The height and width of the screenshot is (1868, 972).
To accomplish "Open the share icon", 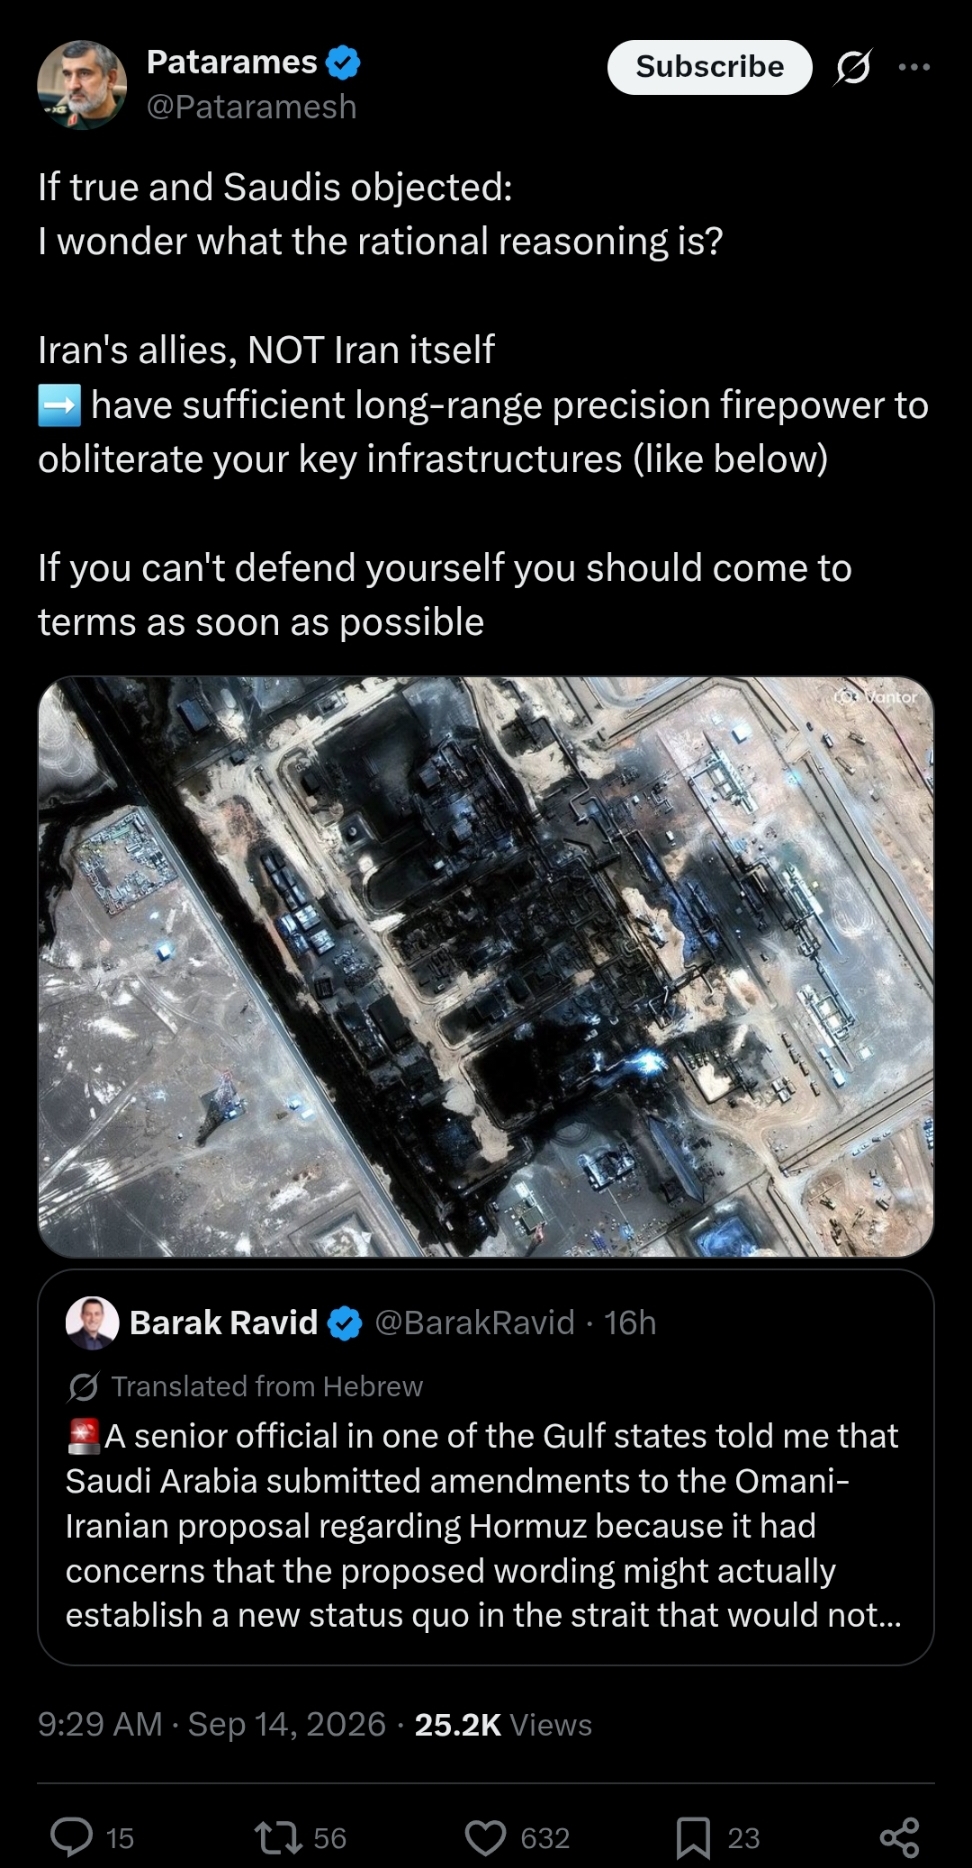I will coord(899,1837).
